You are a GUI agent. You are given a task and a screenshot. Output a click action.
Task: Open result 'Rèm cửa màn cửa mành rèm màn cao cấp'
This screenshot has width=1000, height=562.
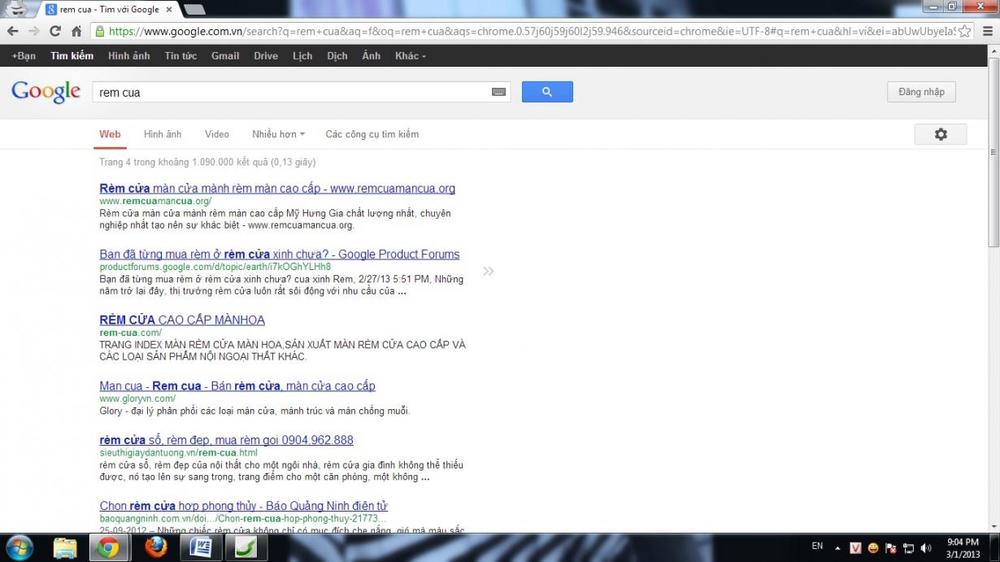coord(277,188)
